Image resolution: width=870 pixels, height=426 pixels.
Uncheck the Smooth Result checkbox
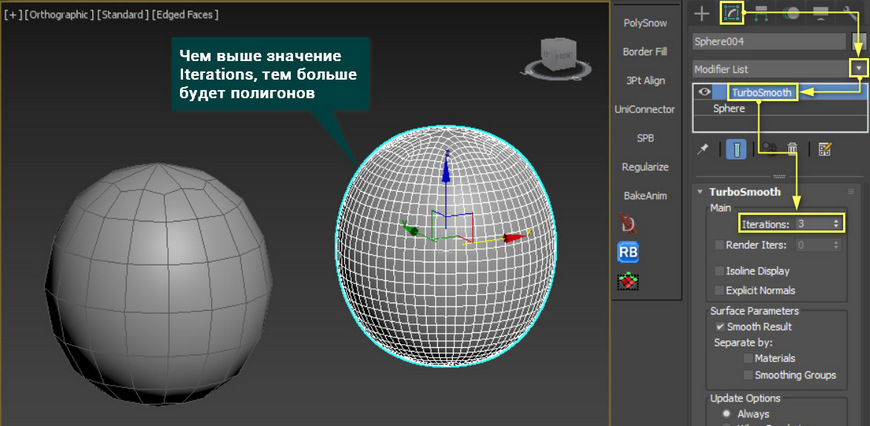tap(720, 327)
